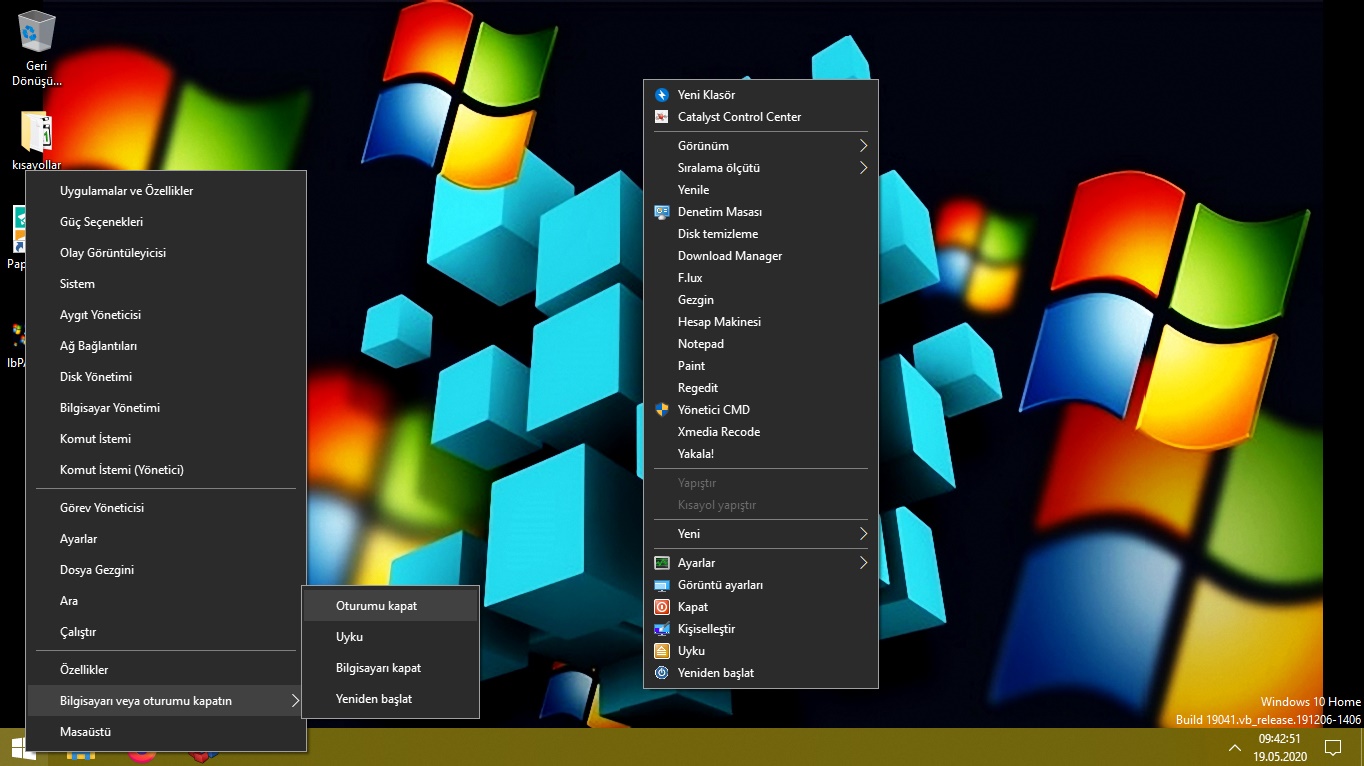Launch Paint from the context menu
1364x766 pixels.
pos(761,366)
